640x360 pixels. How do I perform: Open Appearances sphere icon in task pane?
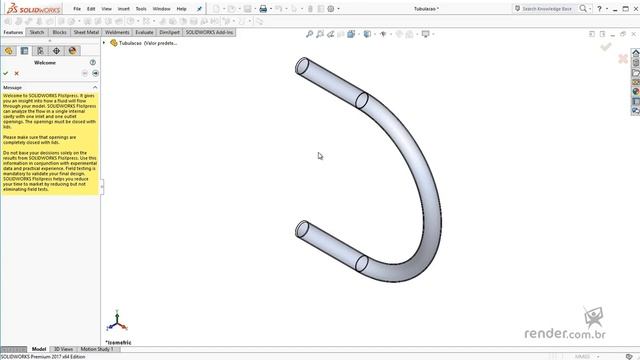click(x=636, y=91)
